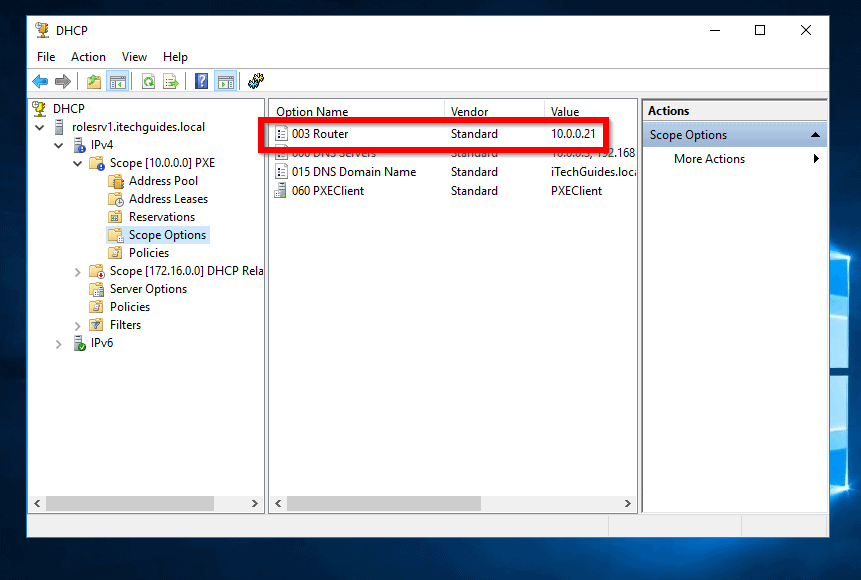The height and width of the screenshot is (580, 861).
Task: Expand the IPv6 node
Action: pos(58,343)
